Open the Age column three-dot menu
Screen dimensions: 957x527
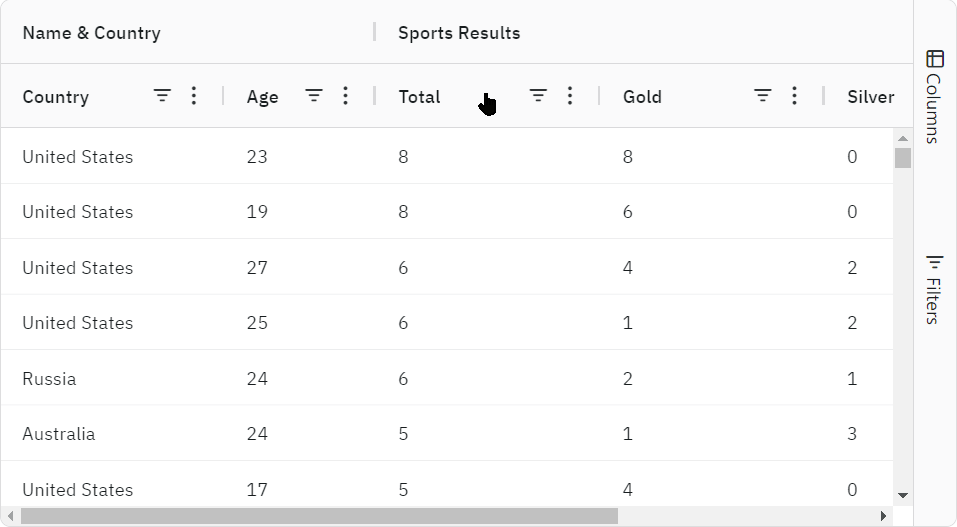coord(345,96)
